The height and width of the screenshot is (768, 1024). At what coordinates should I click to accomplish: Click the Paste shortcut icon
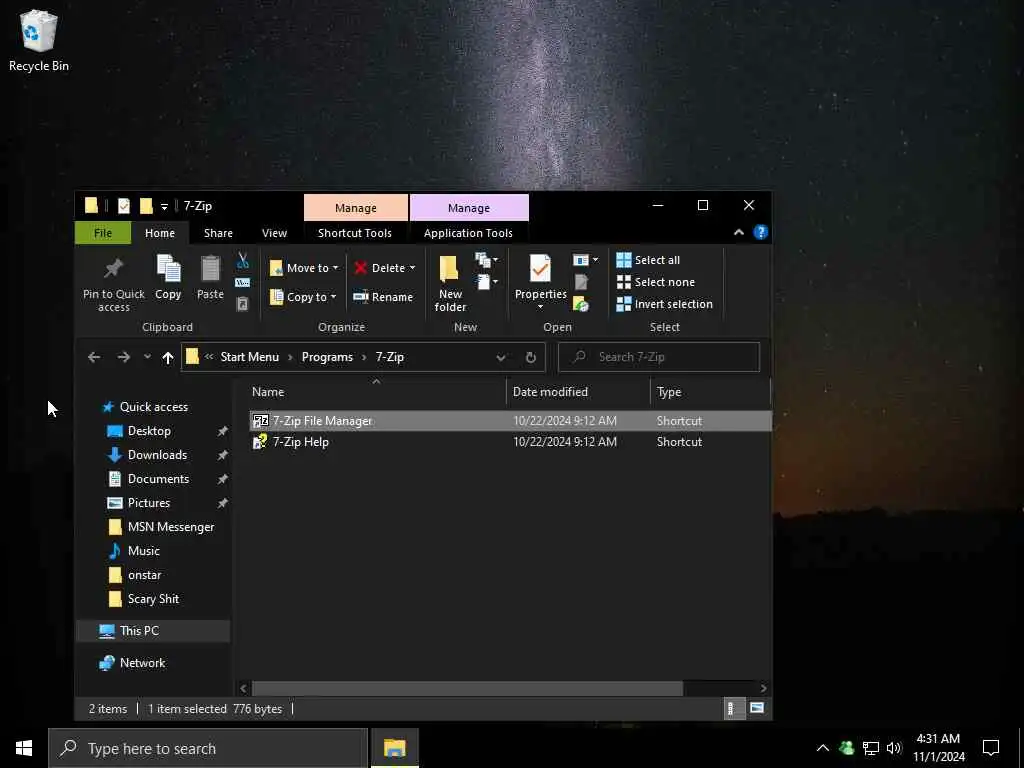click(x=242, y=304)
